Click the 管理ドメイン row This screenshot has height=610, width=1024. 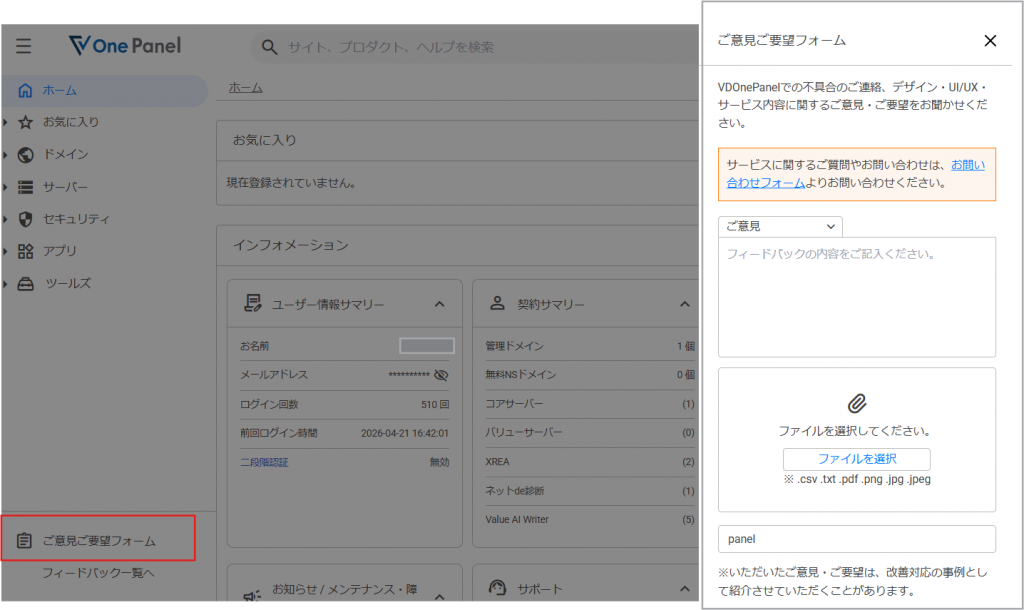click(590, 346)
